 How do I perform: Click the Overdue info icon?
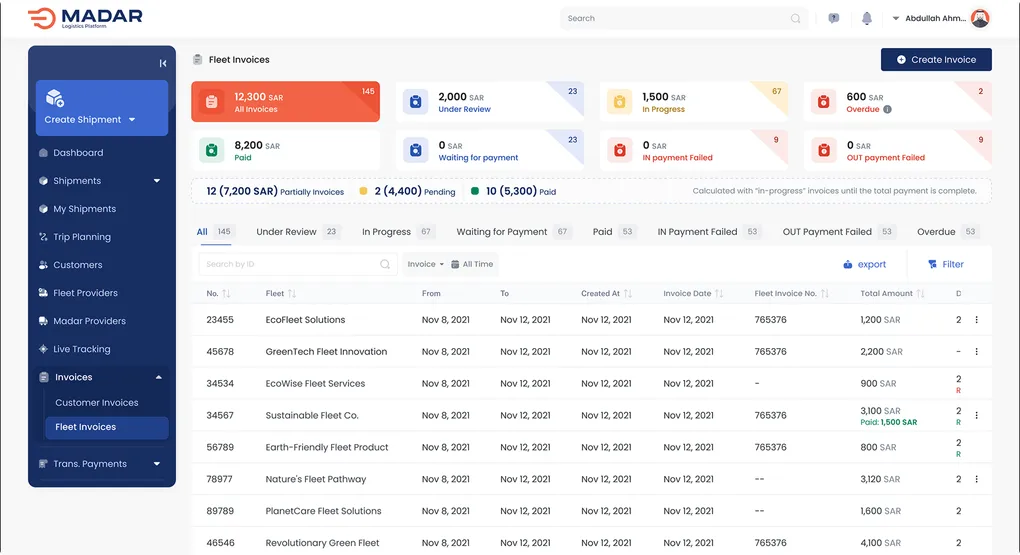pos(888,110)
